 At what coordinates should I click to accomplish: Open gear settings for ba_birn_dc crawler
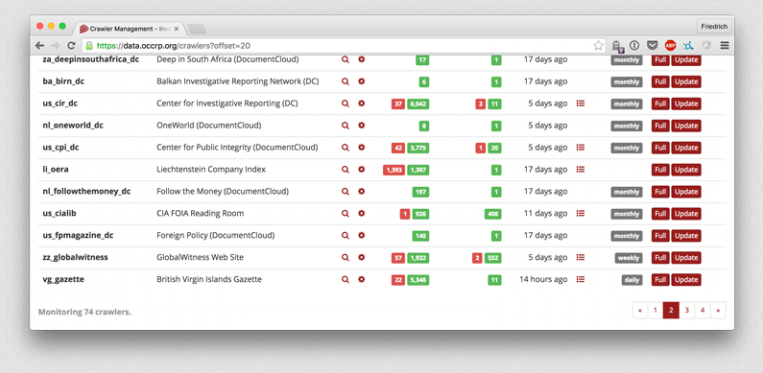coord(361,81)
